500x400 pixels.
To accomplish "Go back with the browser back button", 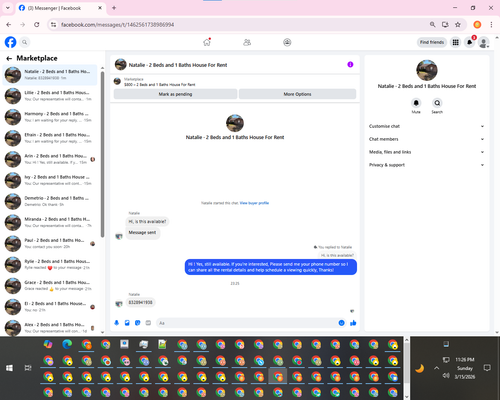I will 9,25.
